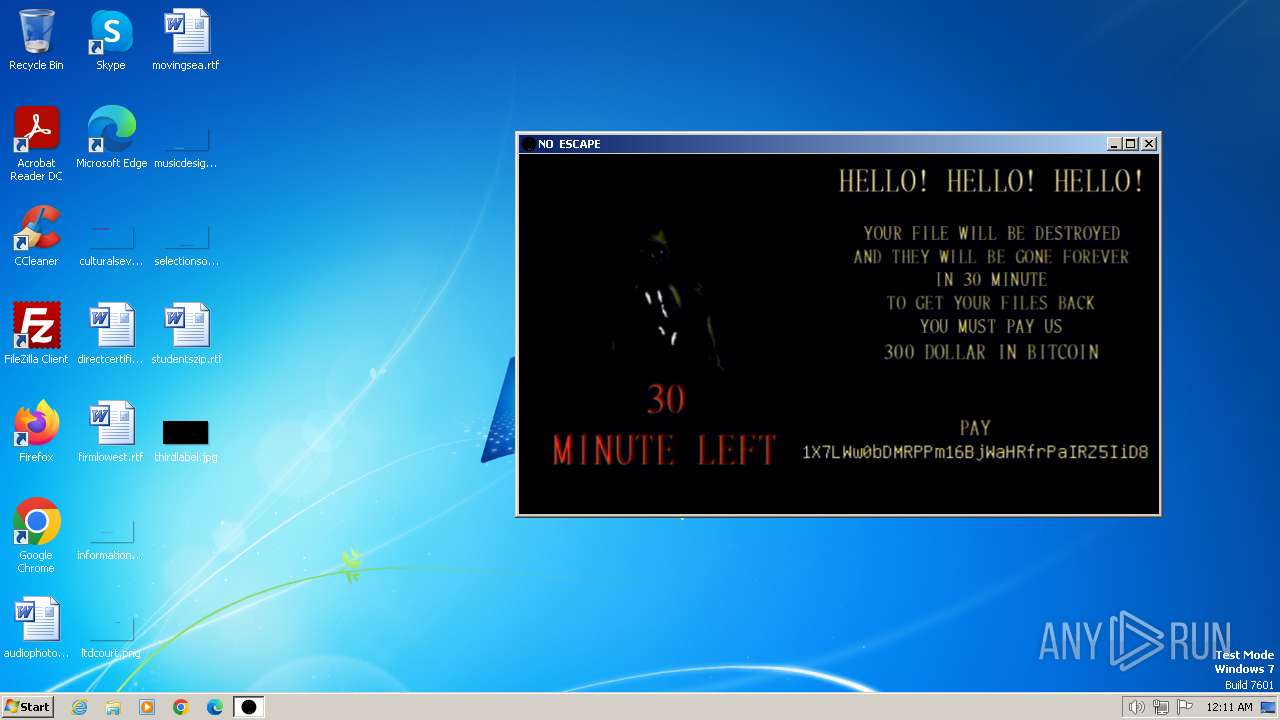Click the '30 MINUTE LEFT' countdown
Image resolution: width=1280 pixels, height=720 pixels.
tap(665, 427)
